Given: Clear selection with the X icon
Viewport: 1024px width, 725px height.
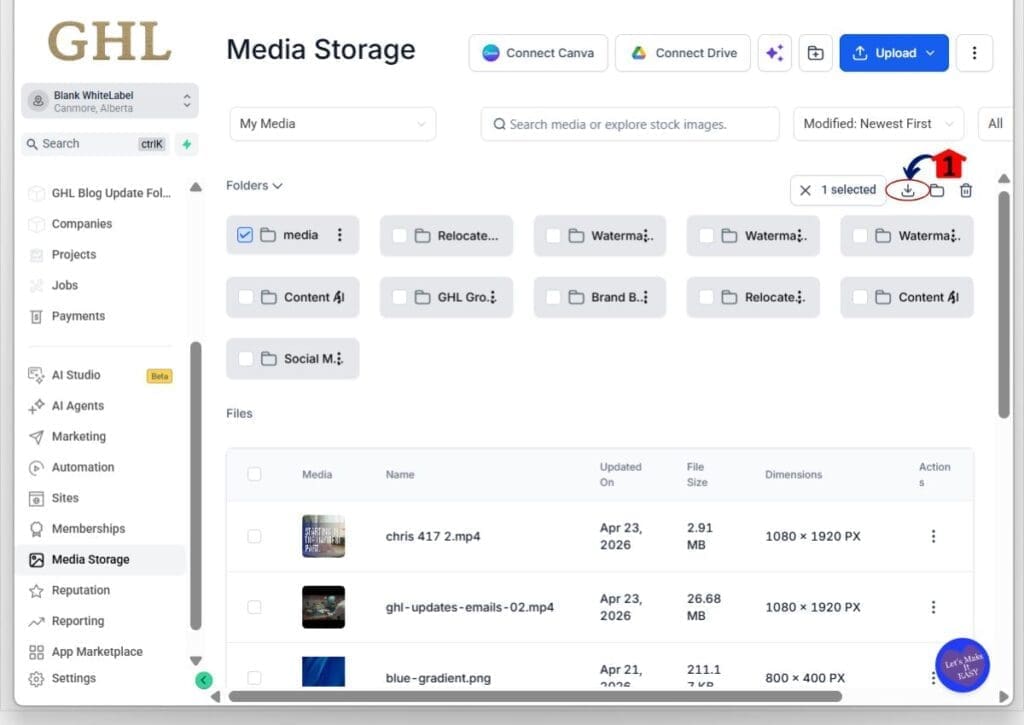Looking at the screenshot, I should [805, 190].
